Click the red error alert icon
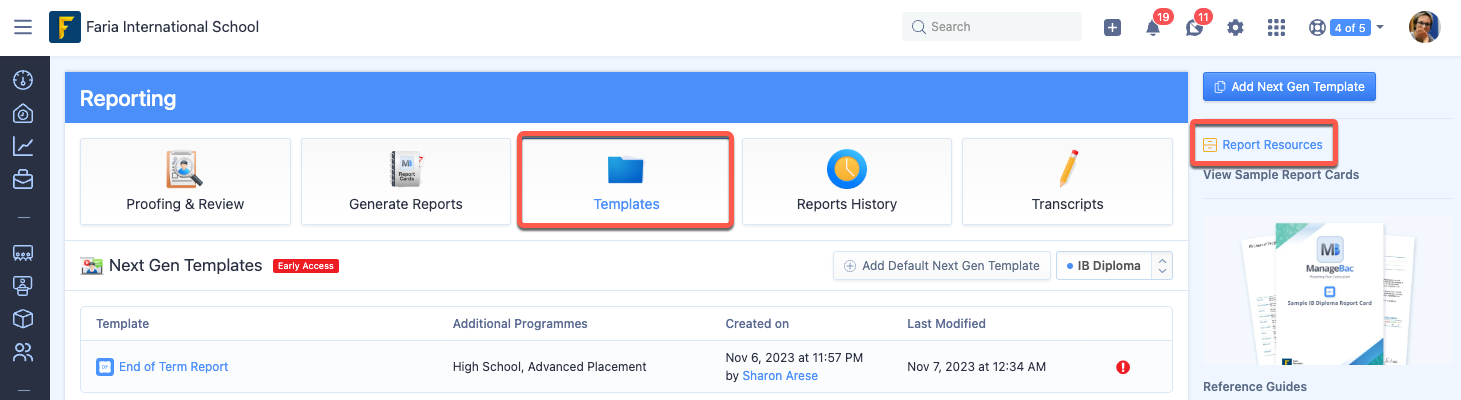The height and width of the screenshot is (400, 1461). (1123, 367)
